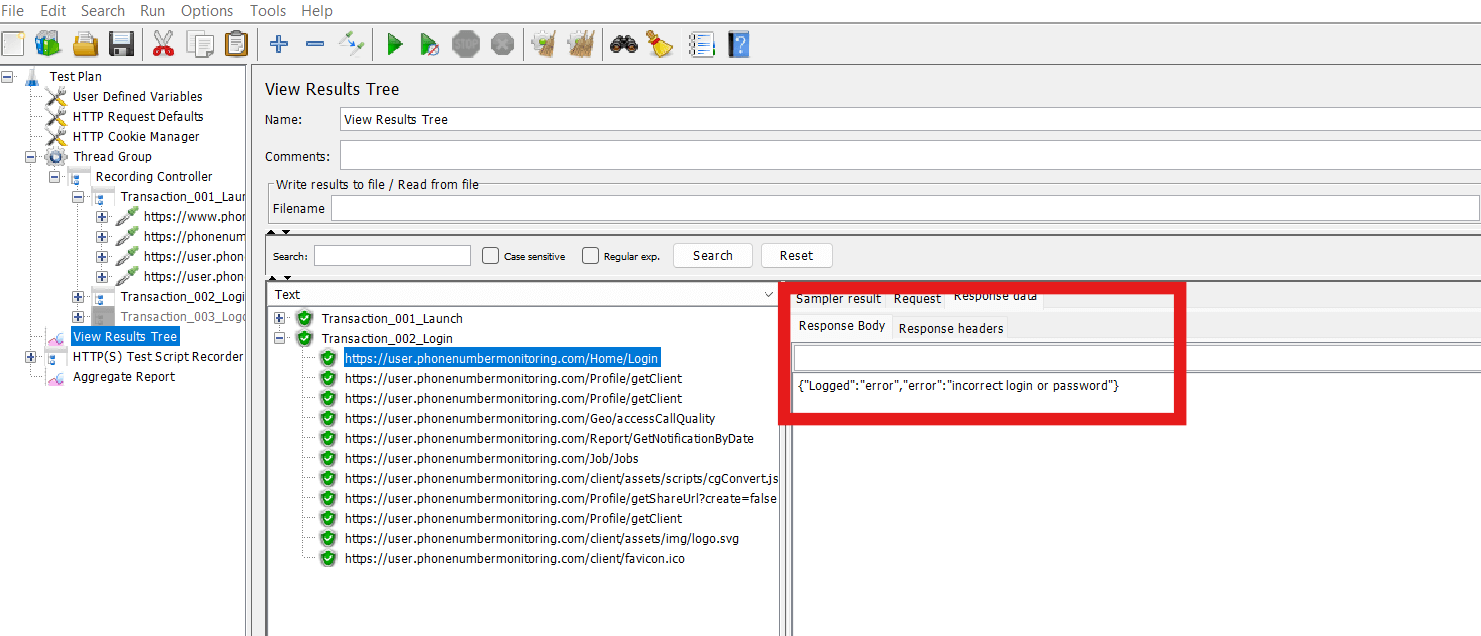Image resolution: width=1481 pixels, height=636 pixels.
Task: Collapse the Test Plan node
Action: pos(8,76)
